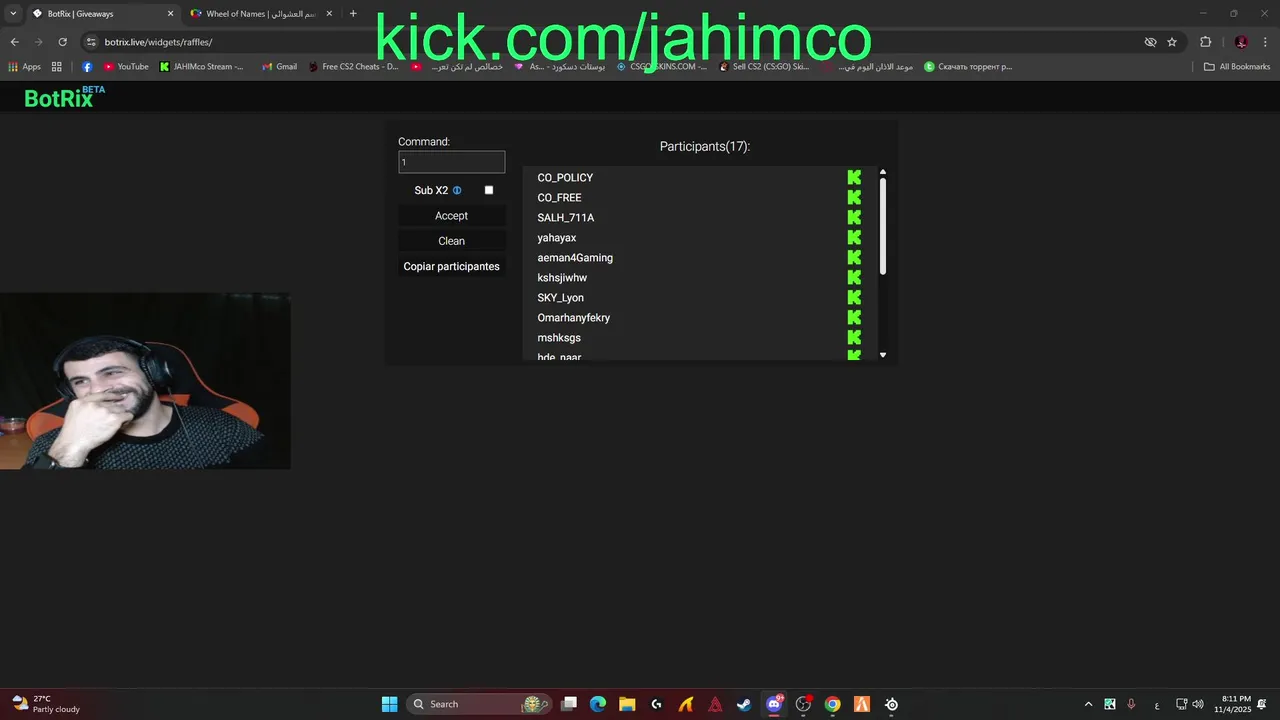Bookmark this page with the star icon

pos(1172,42)
